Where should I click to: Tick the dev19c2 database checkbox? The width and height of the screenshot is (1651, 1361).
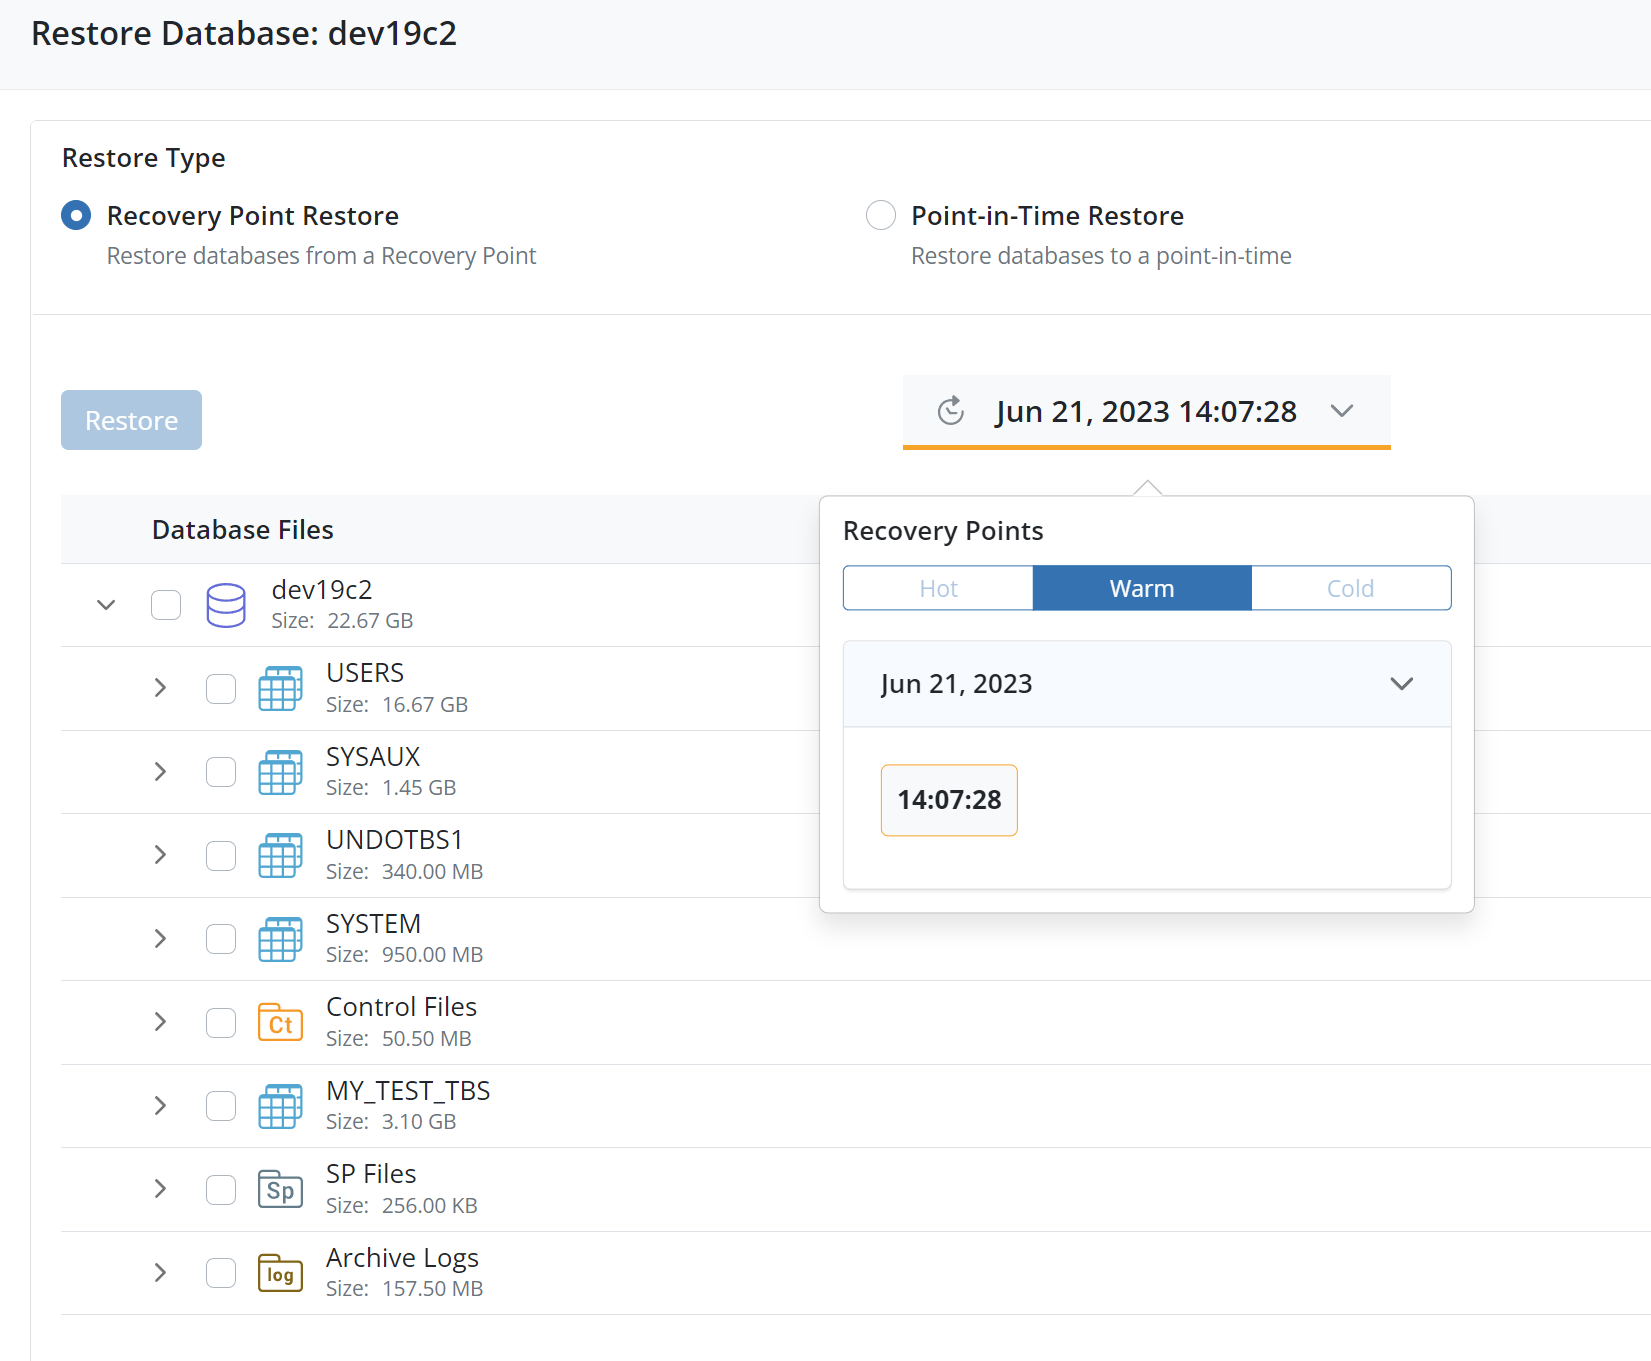tap(166, 605)
